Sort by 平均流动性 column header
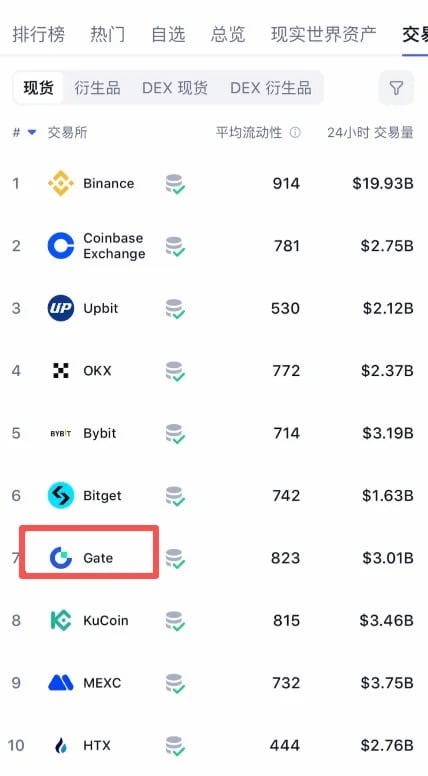This screenshot has height=776, width=428. pos(249,133)
